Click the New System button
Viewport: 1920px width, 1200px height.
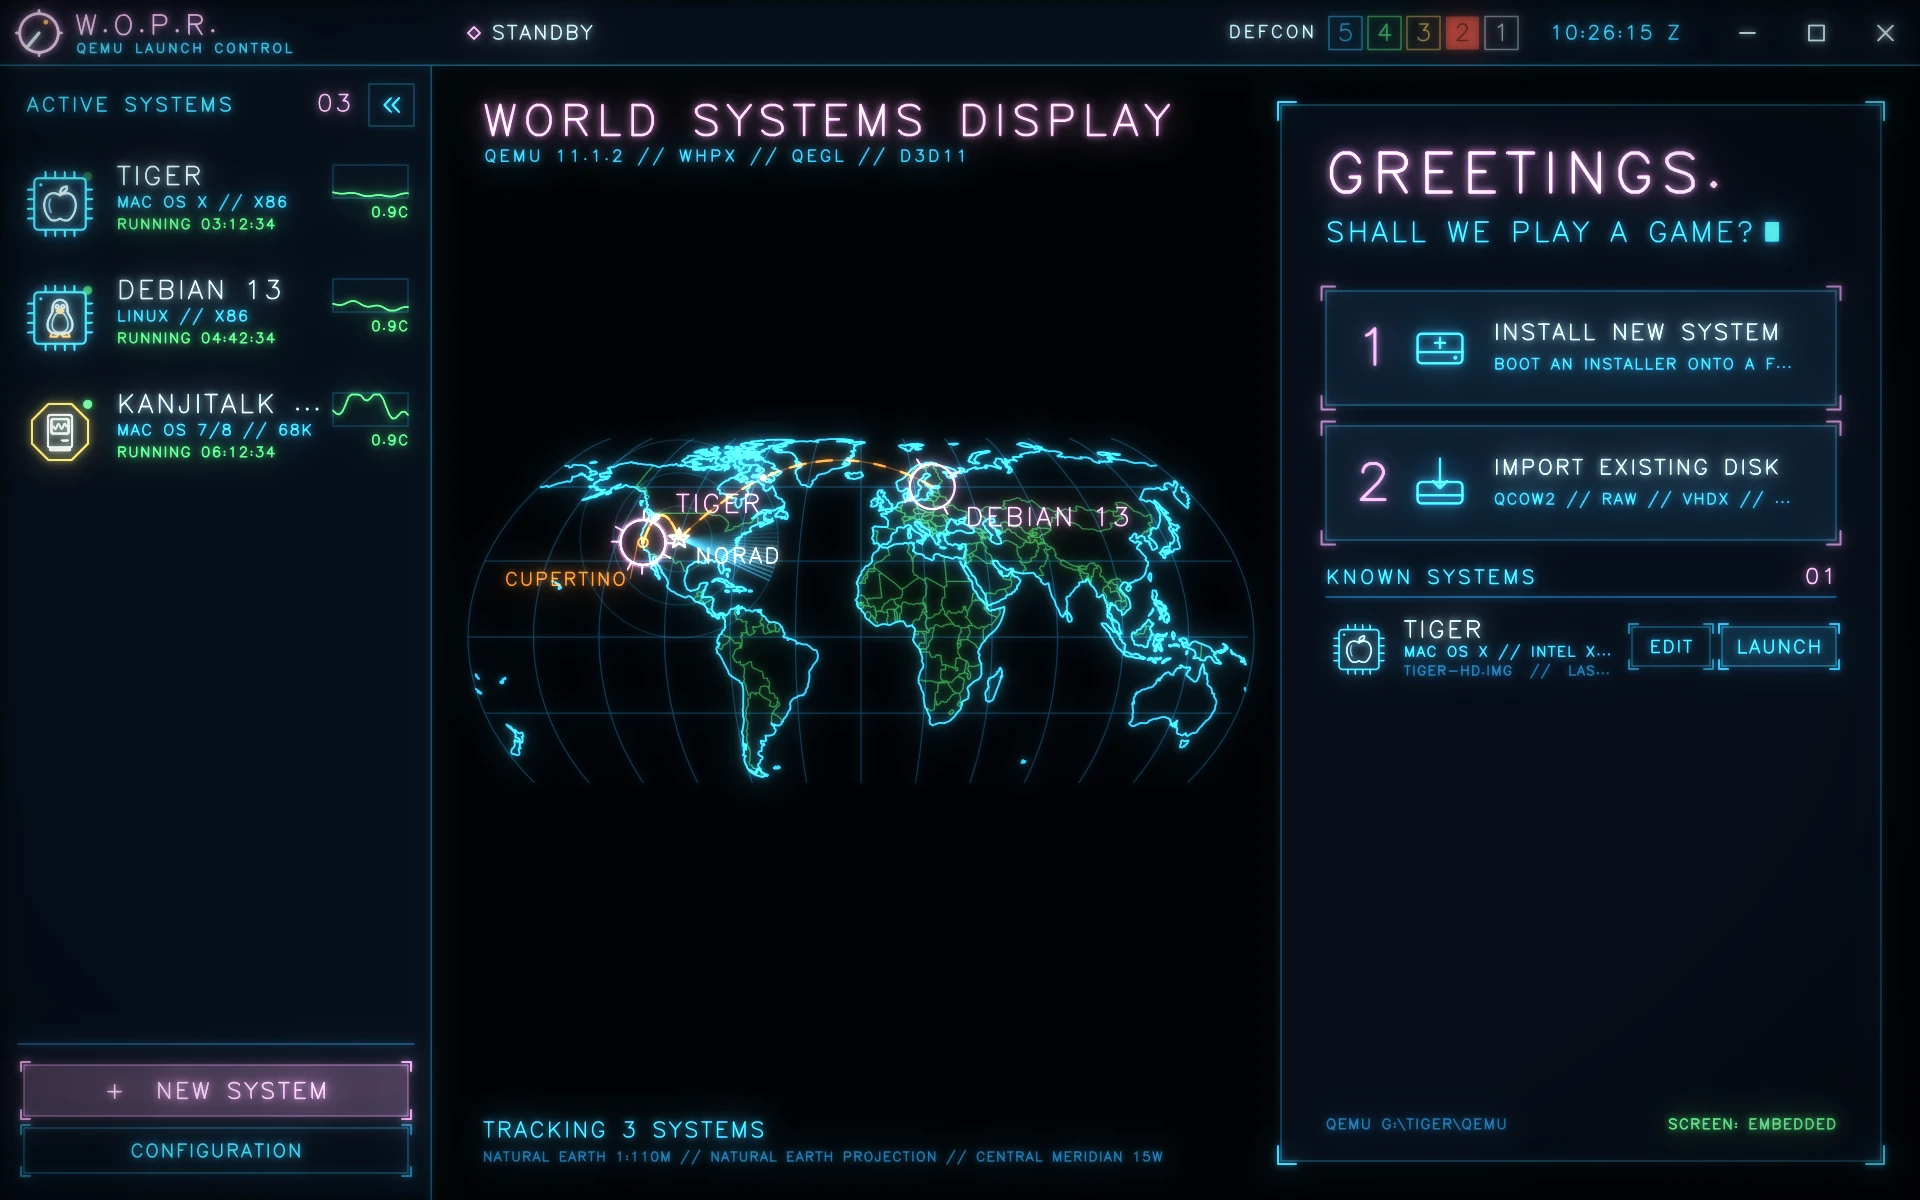tap(216, 1091)
